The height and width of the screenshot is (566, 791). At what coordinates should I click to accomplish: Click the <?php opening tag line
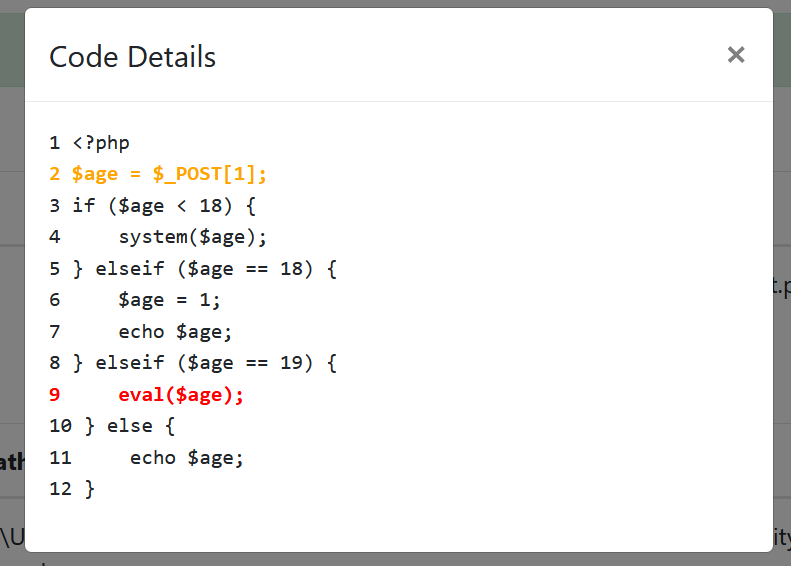point(101,143)
